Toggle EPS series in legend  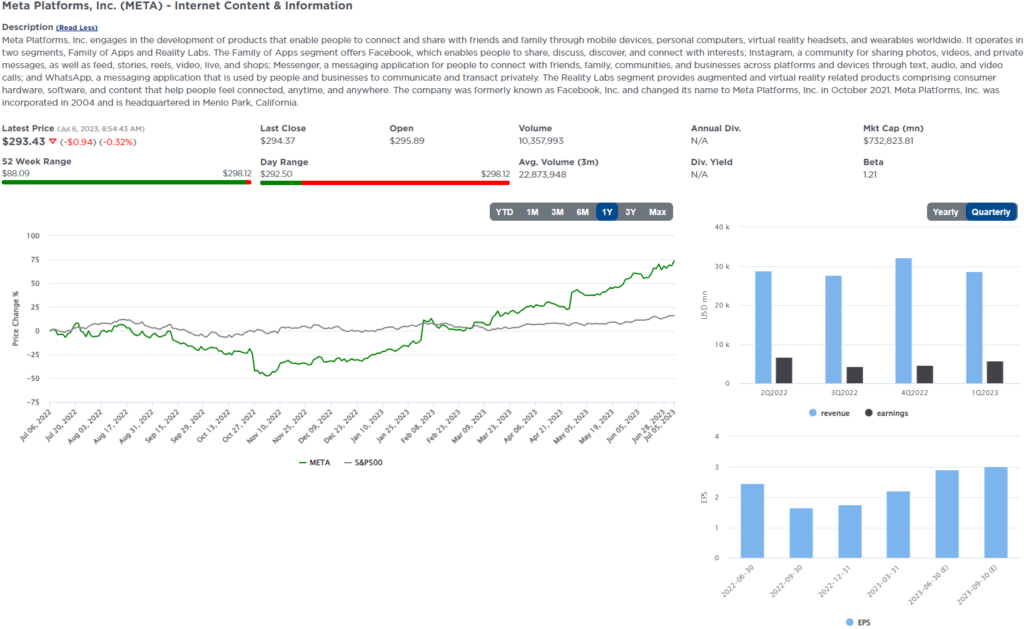(858, 622)
